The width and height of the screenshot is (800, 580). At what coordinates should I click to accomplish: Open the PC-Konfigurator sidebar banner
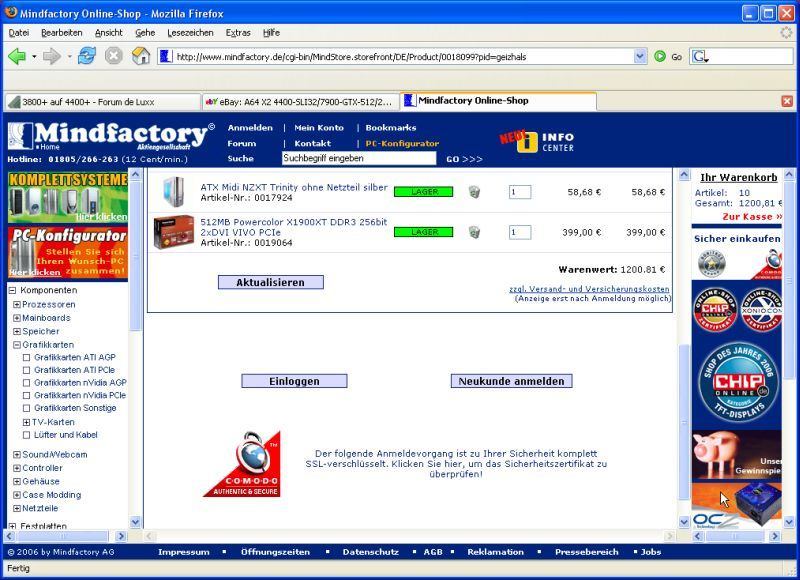(67, 253)
